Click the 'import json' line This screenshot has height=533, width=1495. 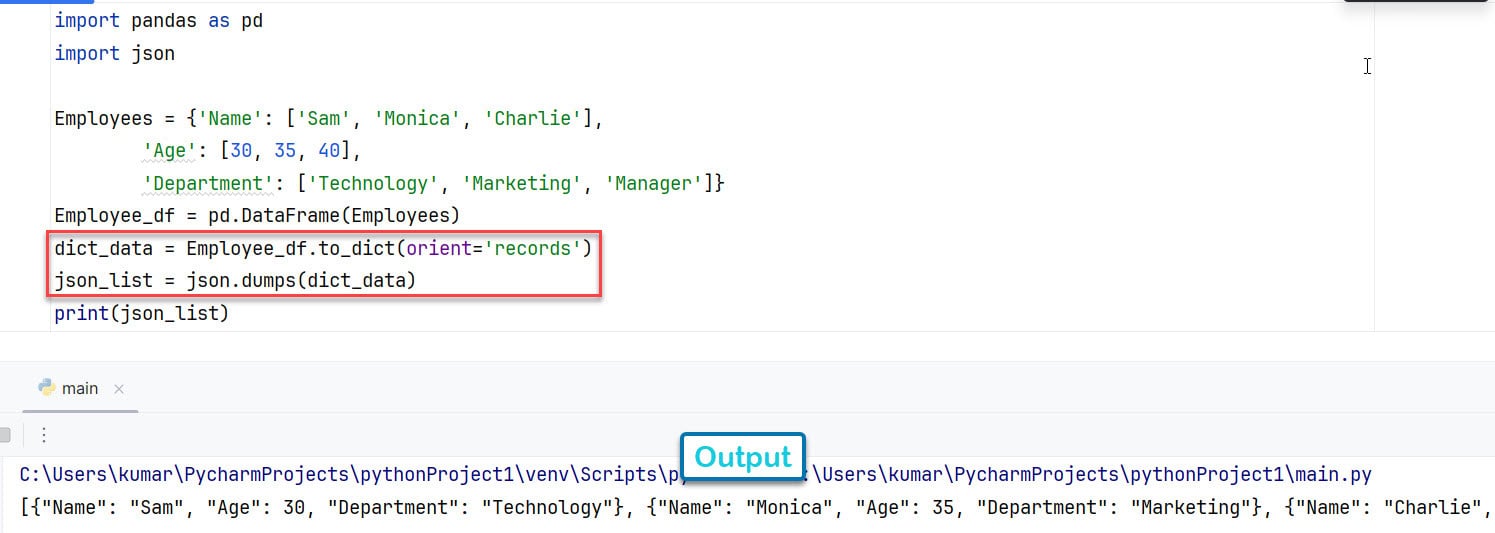(115, 53)
